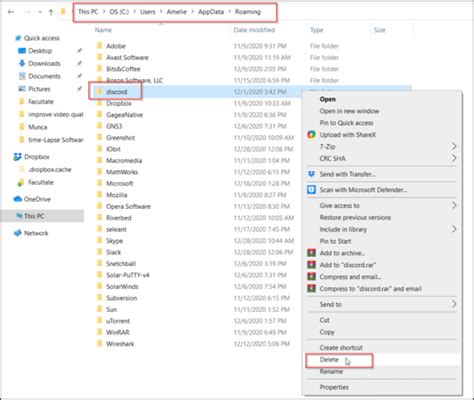Viewport: 474px width, 400px height.
Task: Choose Open in context menu
Action: [x=328, y=99]
